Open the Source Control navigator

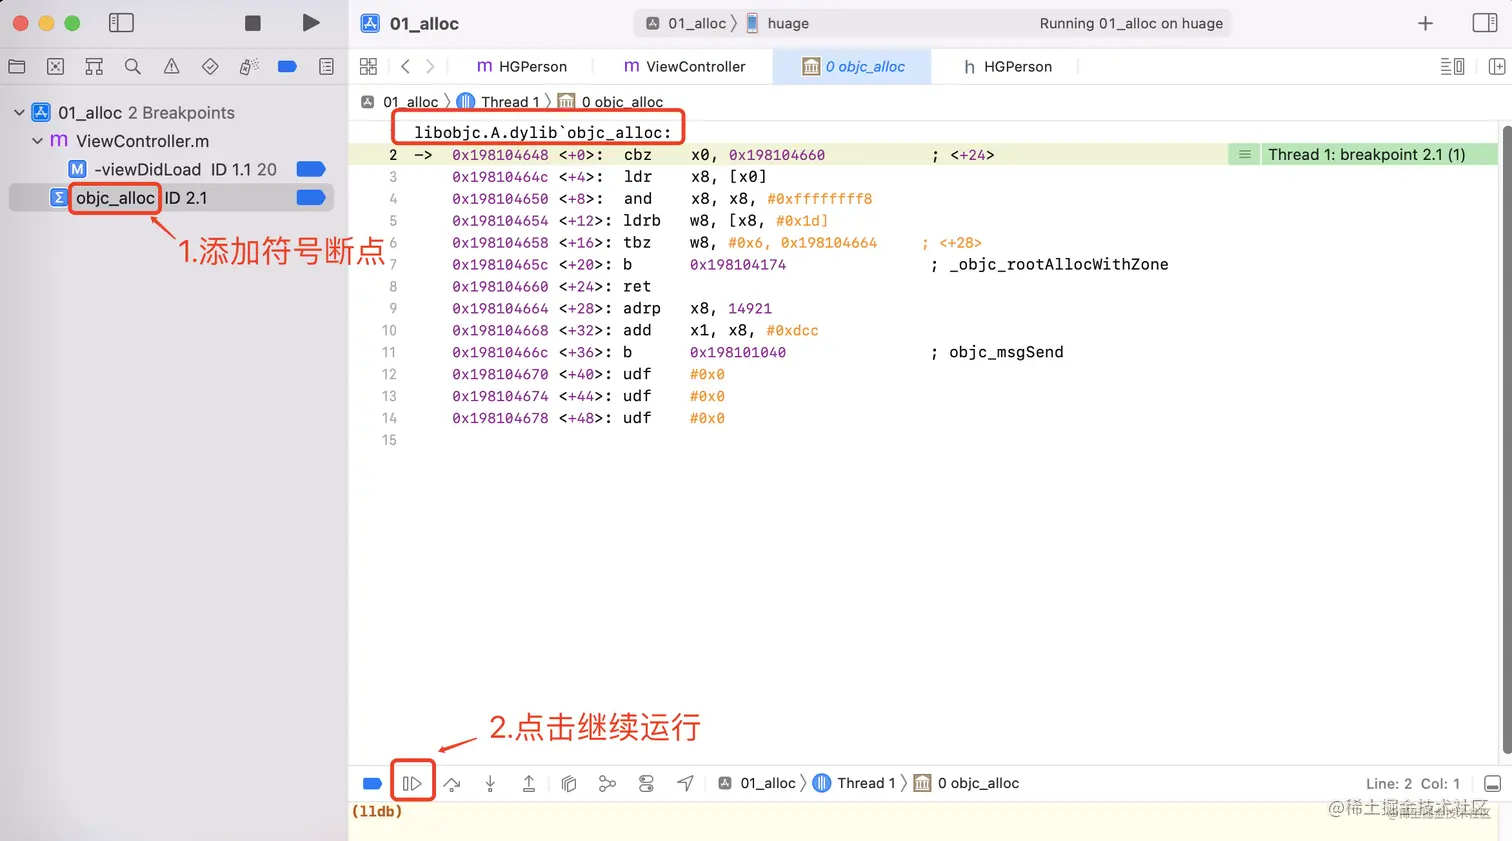coord(56,66)
